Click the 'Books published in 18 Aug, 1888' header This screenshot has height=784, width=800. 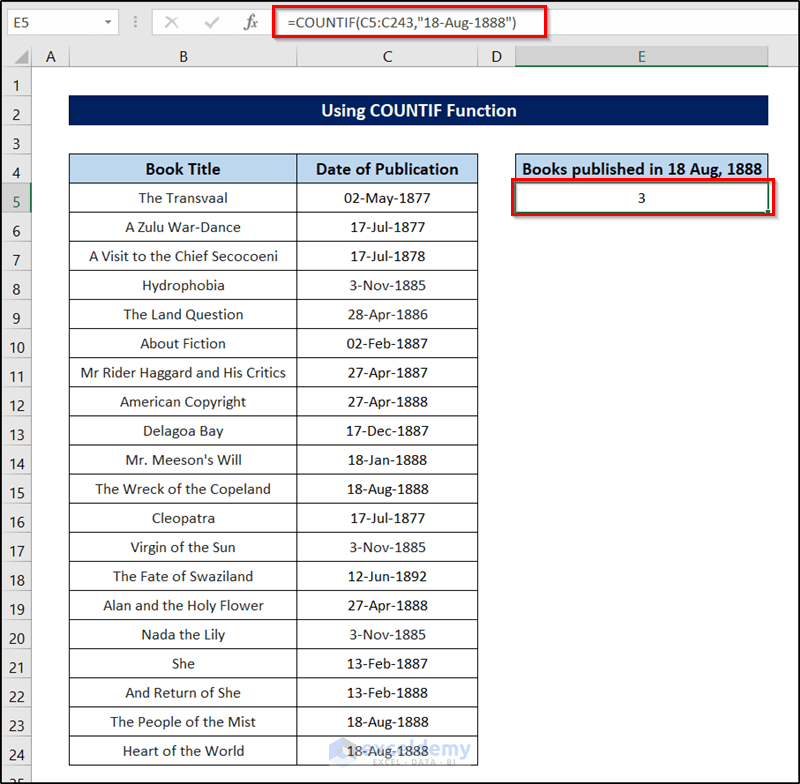click(x=641, y=169)
